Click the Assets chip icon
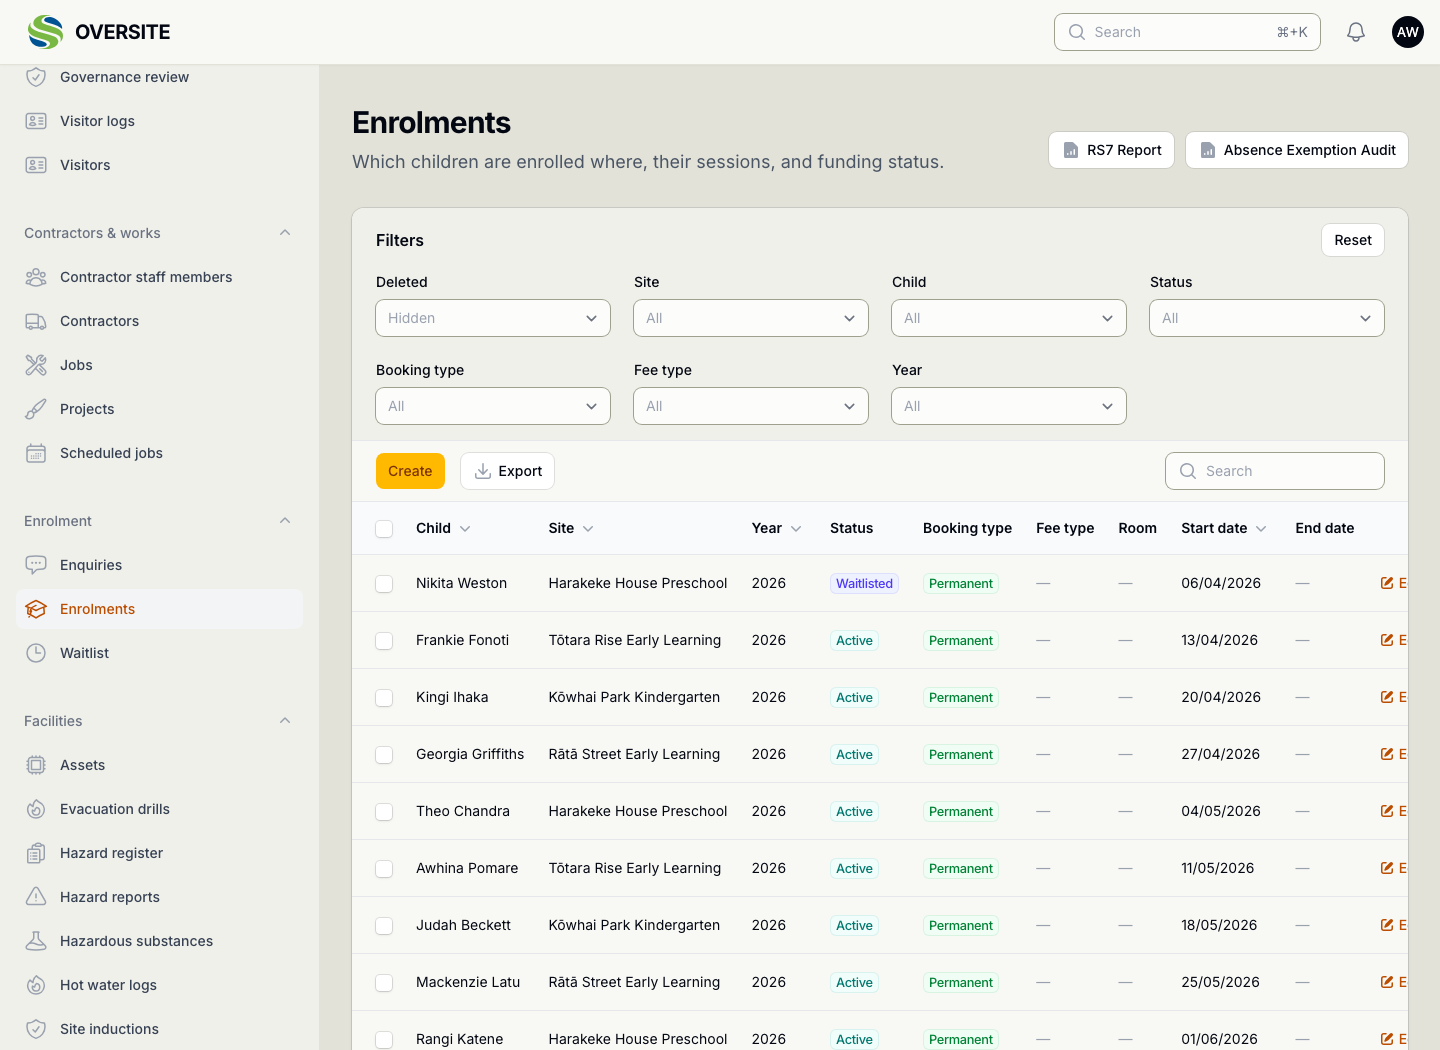The image size is (1440, 1050). 36,765
